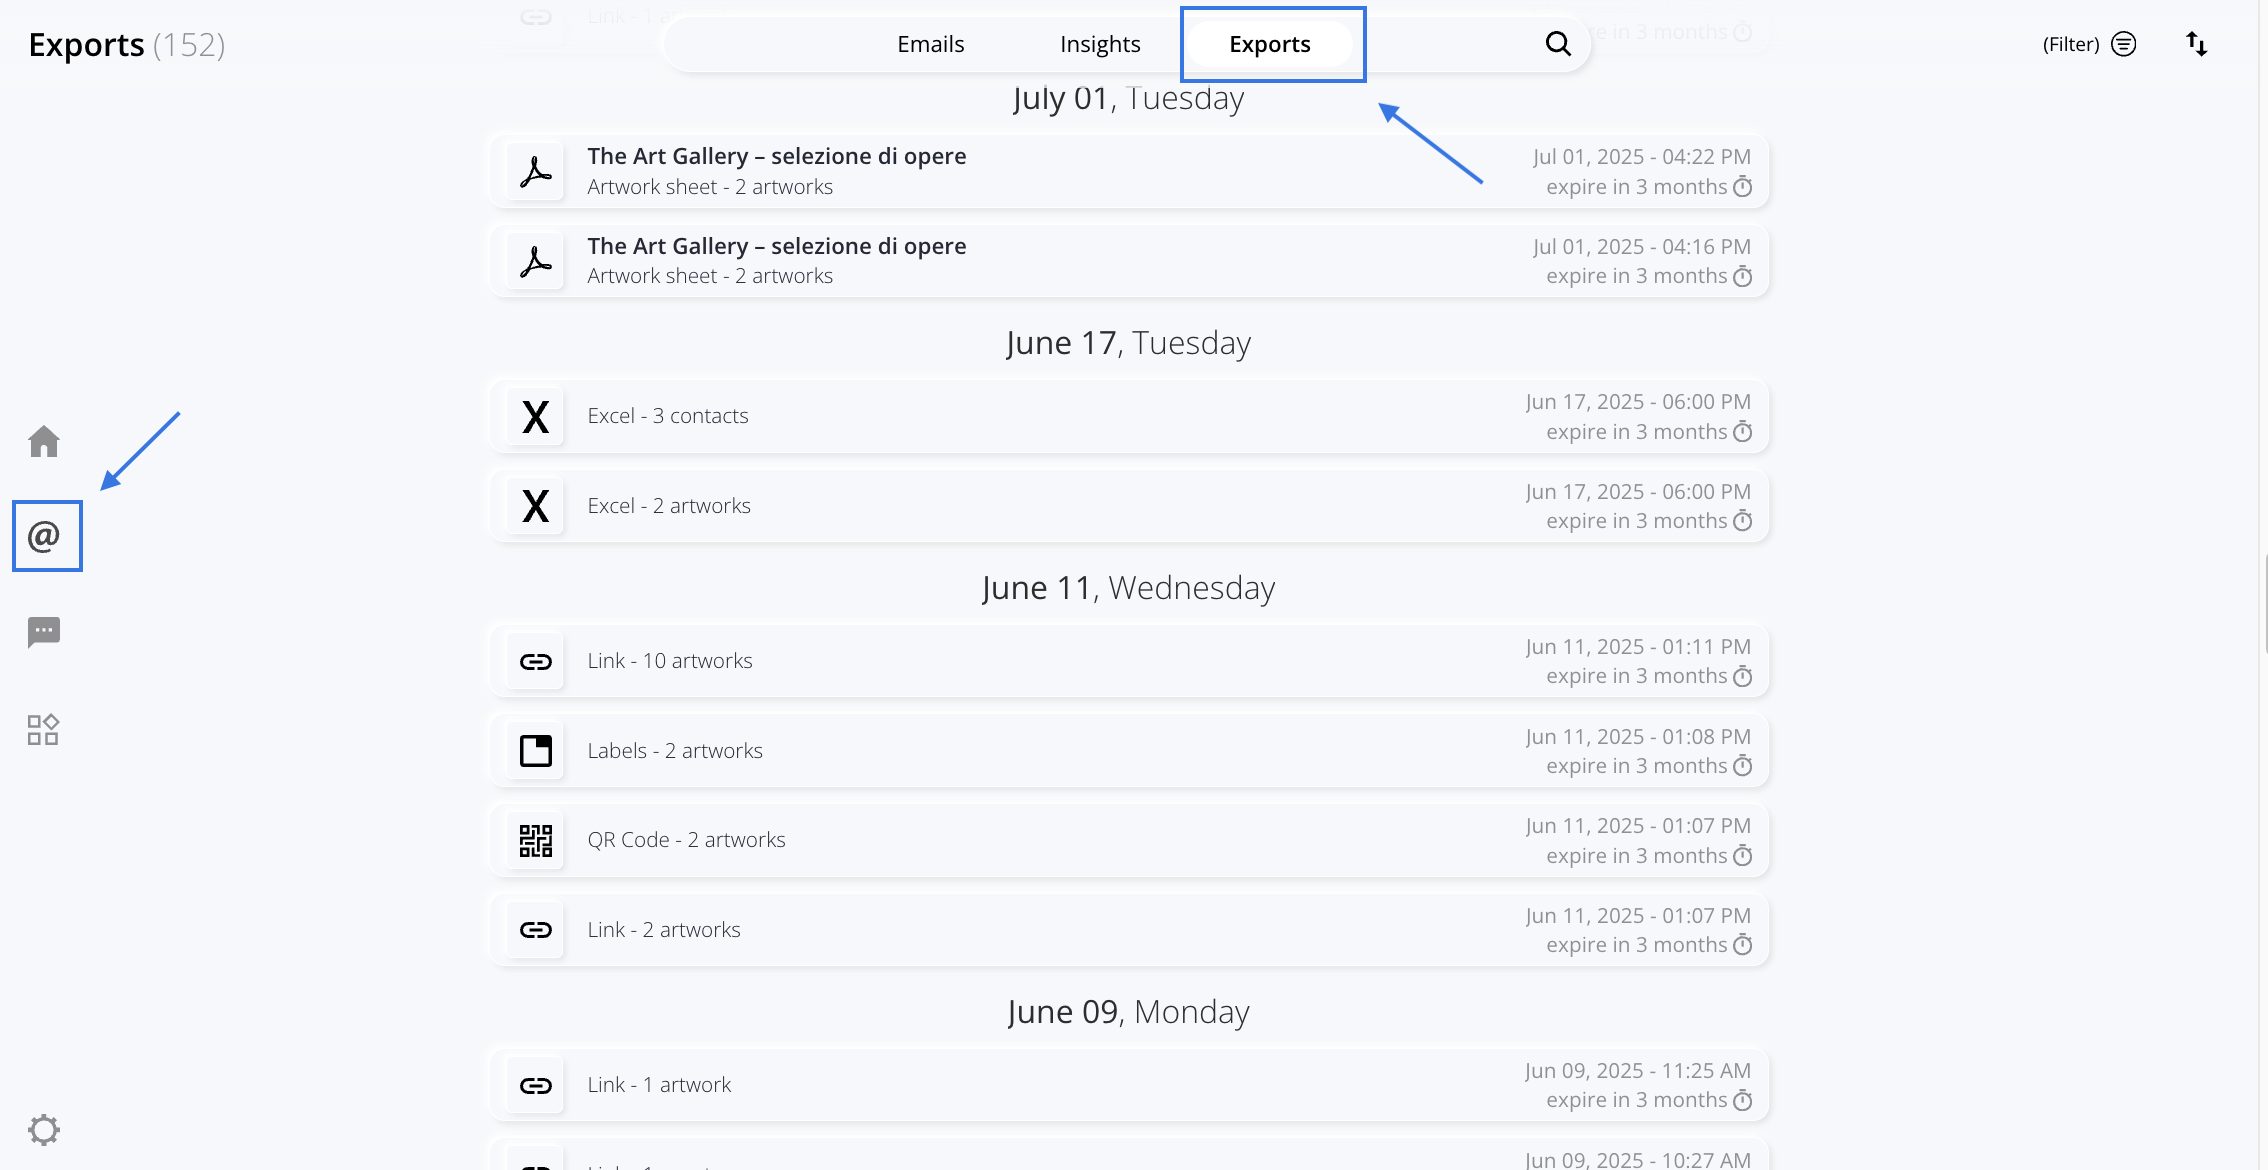Toggle the sort order arrows icon
Screen dimensions: 2268x1170
coord(2196,44)
